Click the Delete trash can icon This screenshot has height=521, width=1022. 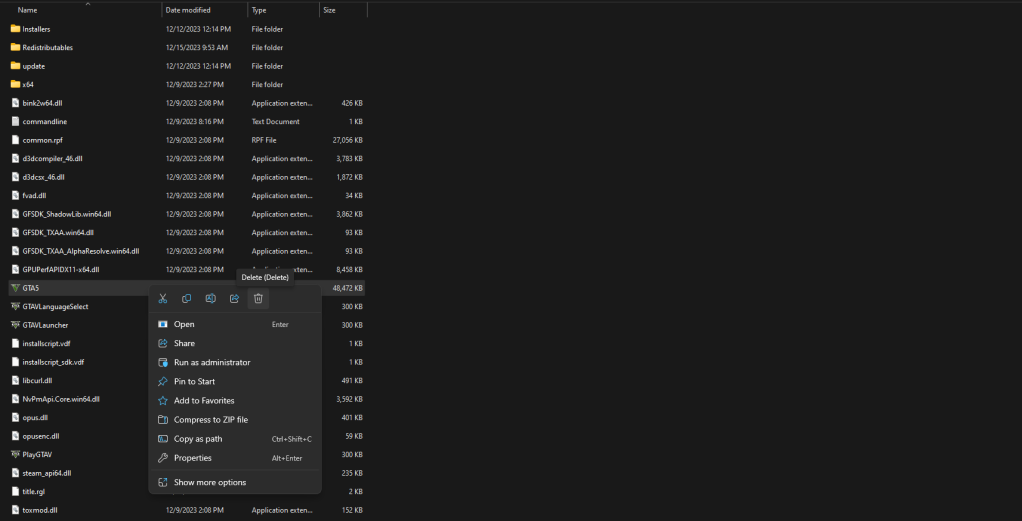coord(258,298)
